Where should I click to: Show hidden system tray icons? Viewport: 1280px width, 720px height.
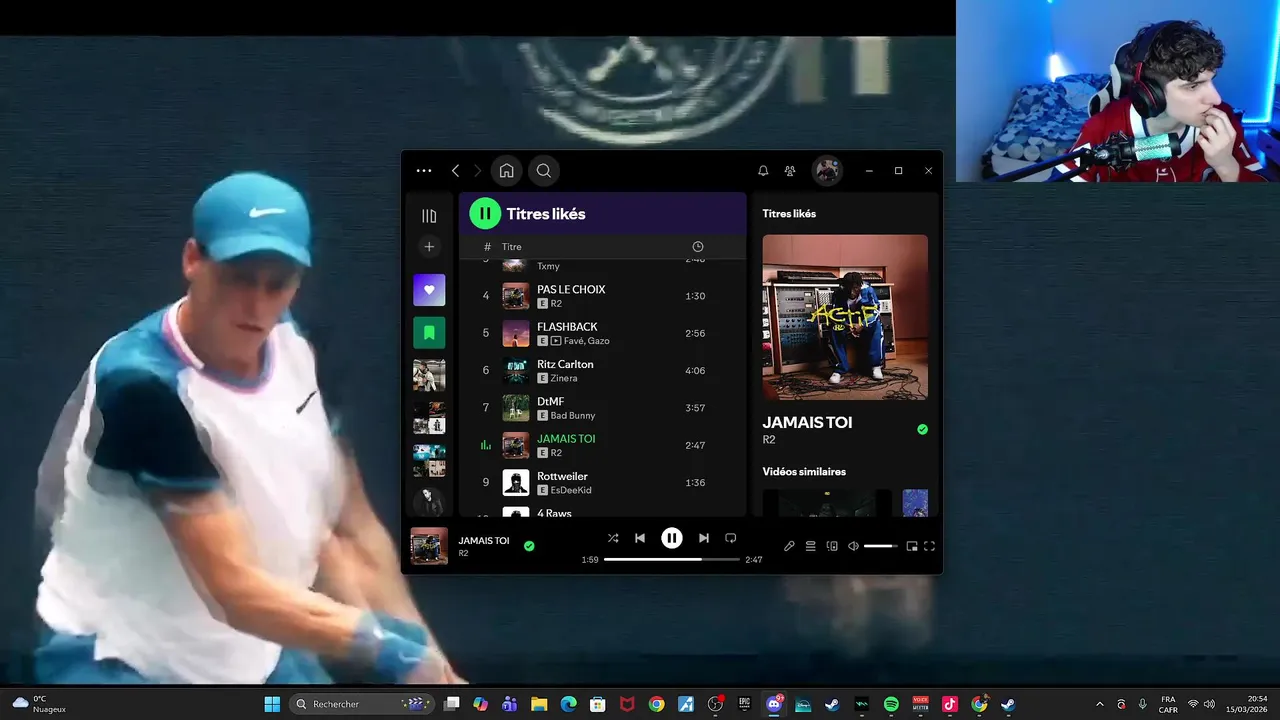[x=1100, y=704]
